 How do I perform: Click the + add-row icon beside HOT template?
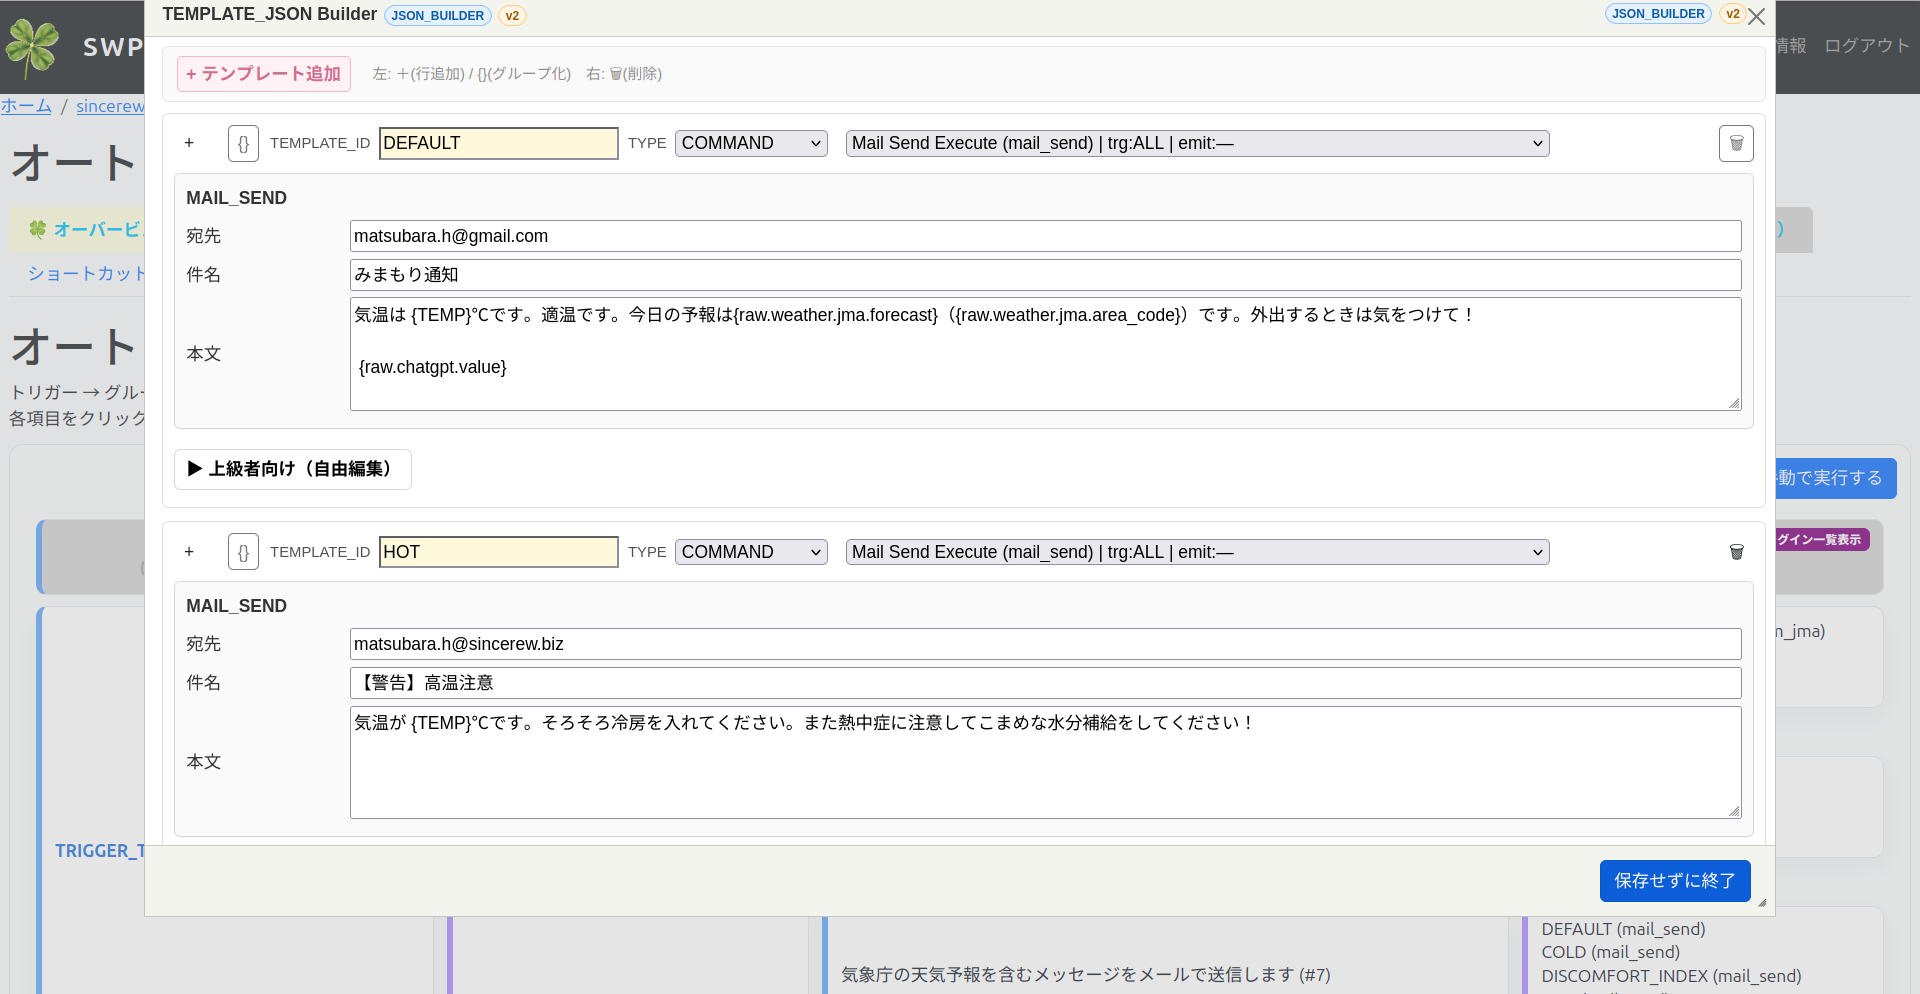189,551
